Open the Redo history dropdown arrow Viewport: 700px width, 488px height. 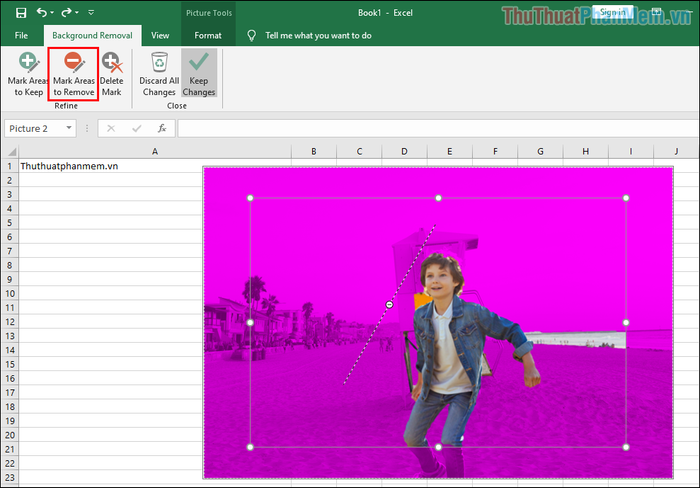[x=77, y=13]
